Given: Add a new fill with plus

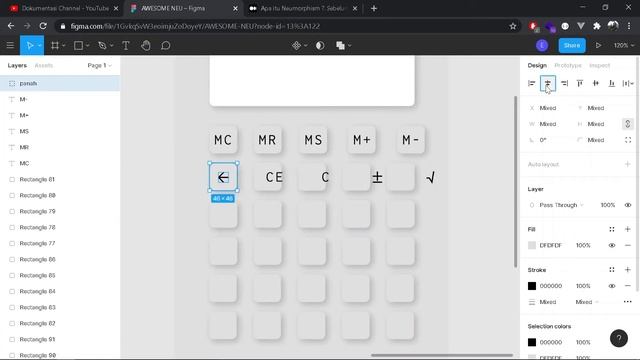Looking at the screenshot, I should pyautogui.click(x=628, y=229).
